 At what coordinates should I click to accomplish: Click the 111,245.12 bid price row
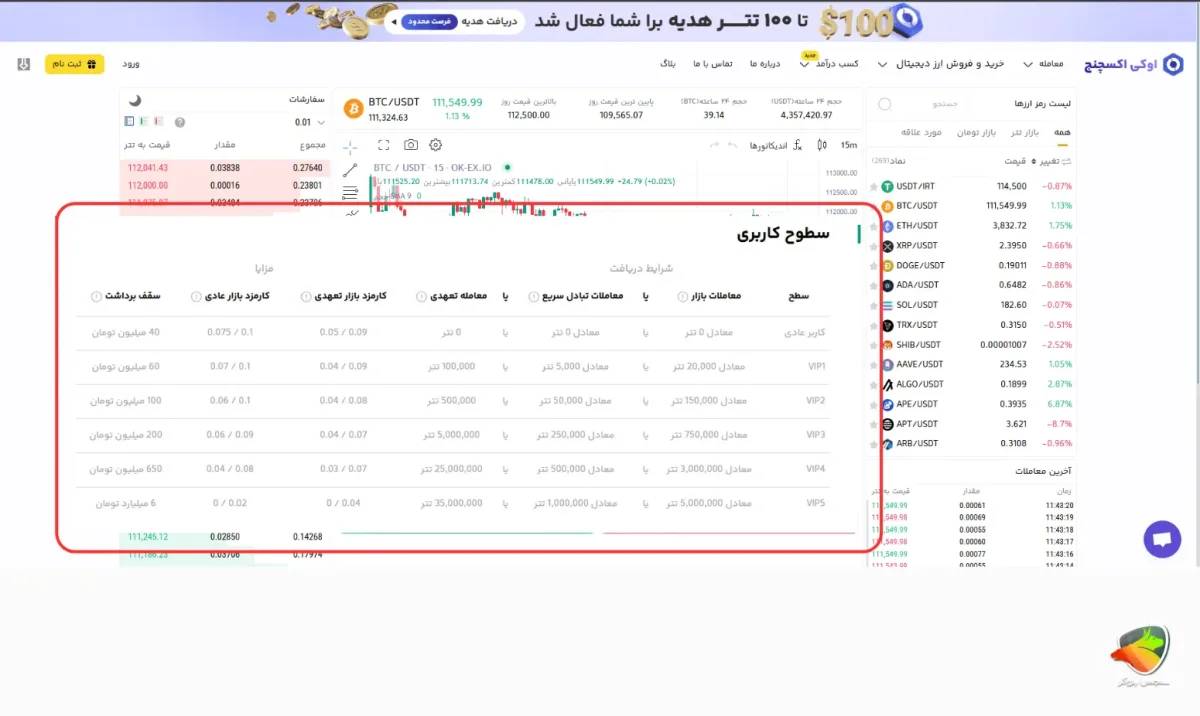coord(225,538)
